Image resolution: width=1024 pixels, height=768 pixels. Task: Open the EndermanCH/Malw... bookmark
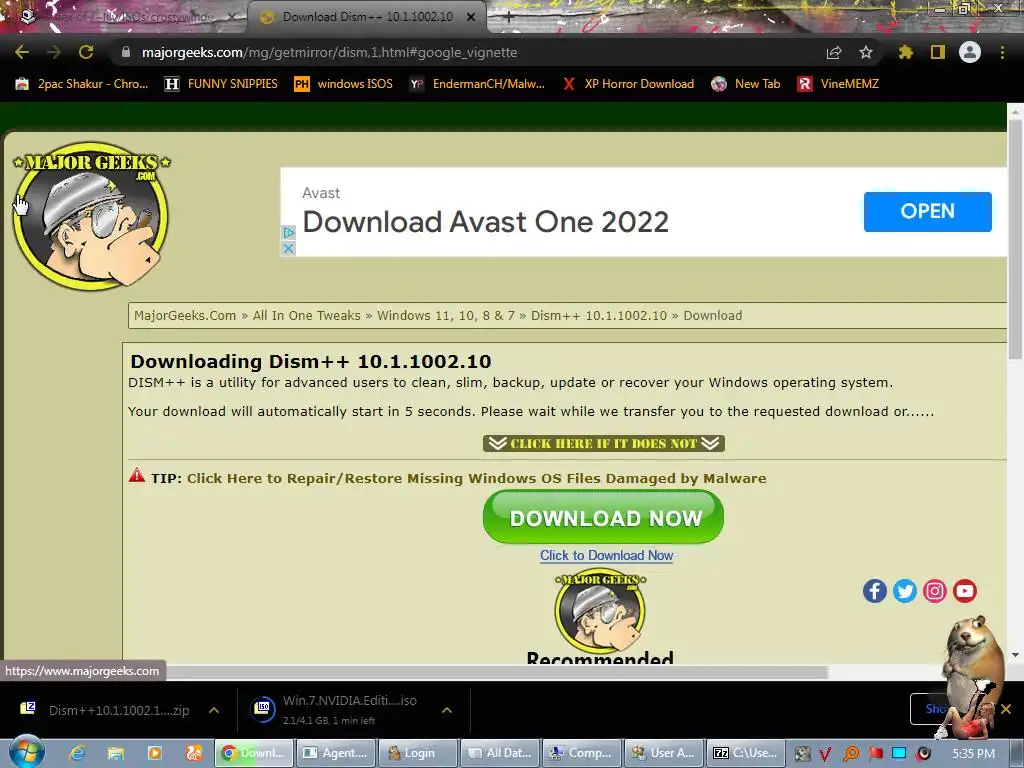pos(477,84)
